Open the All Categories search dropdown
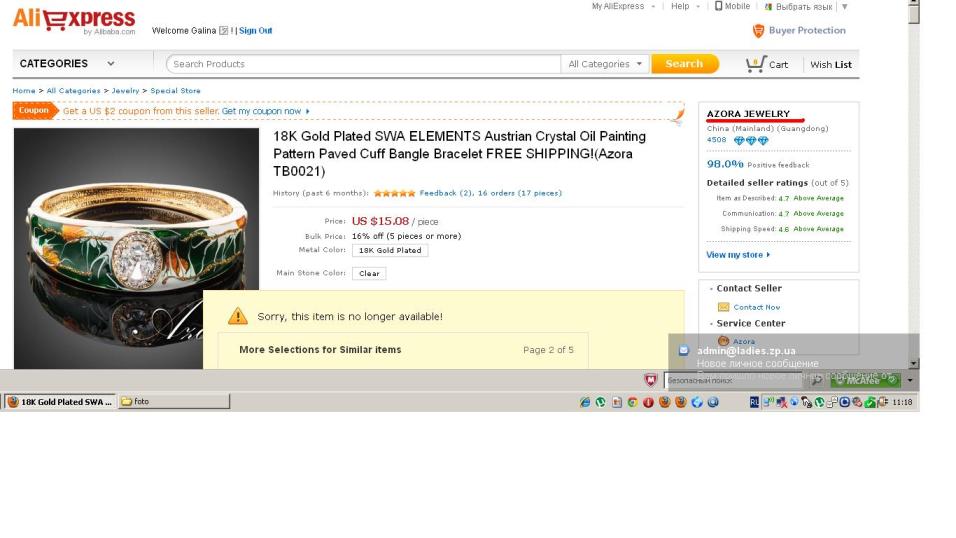956x538 pixels. click(x=605, y=64)
